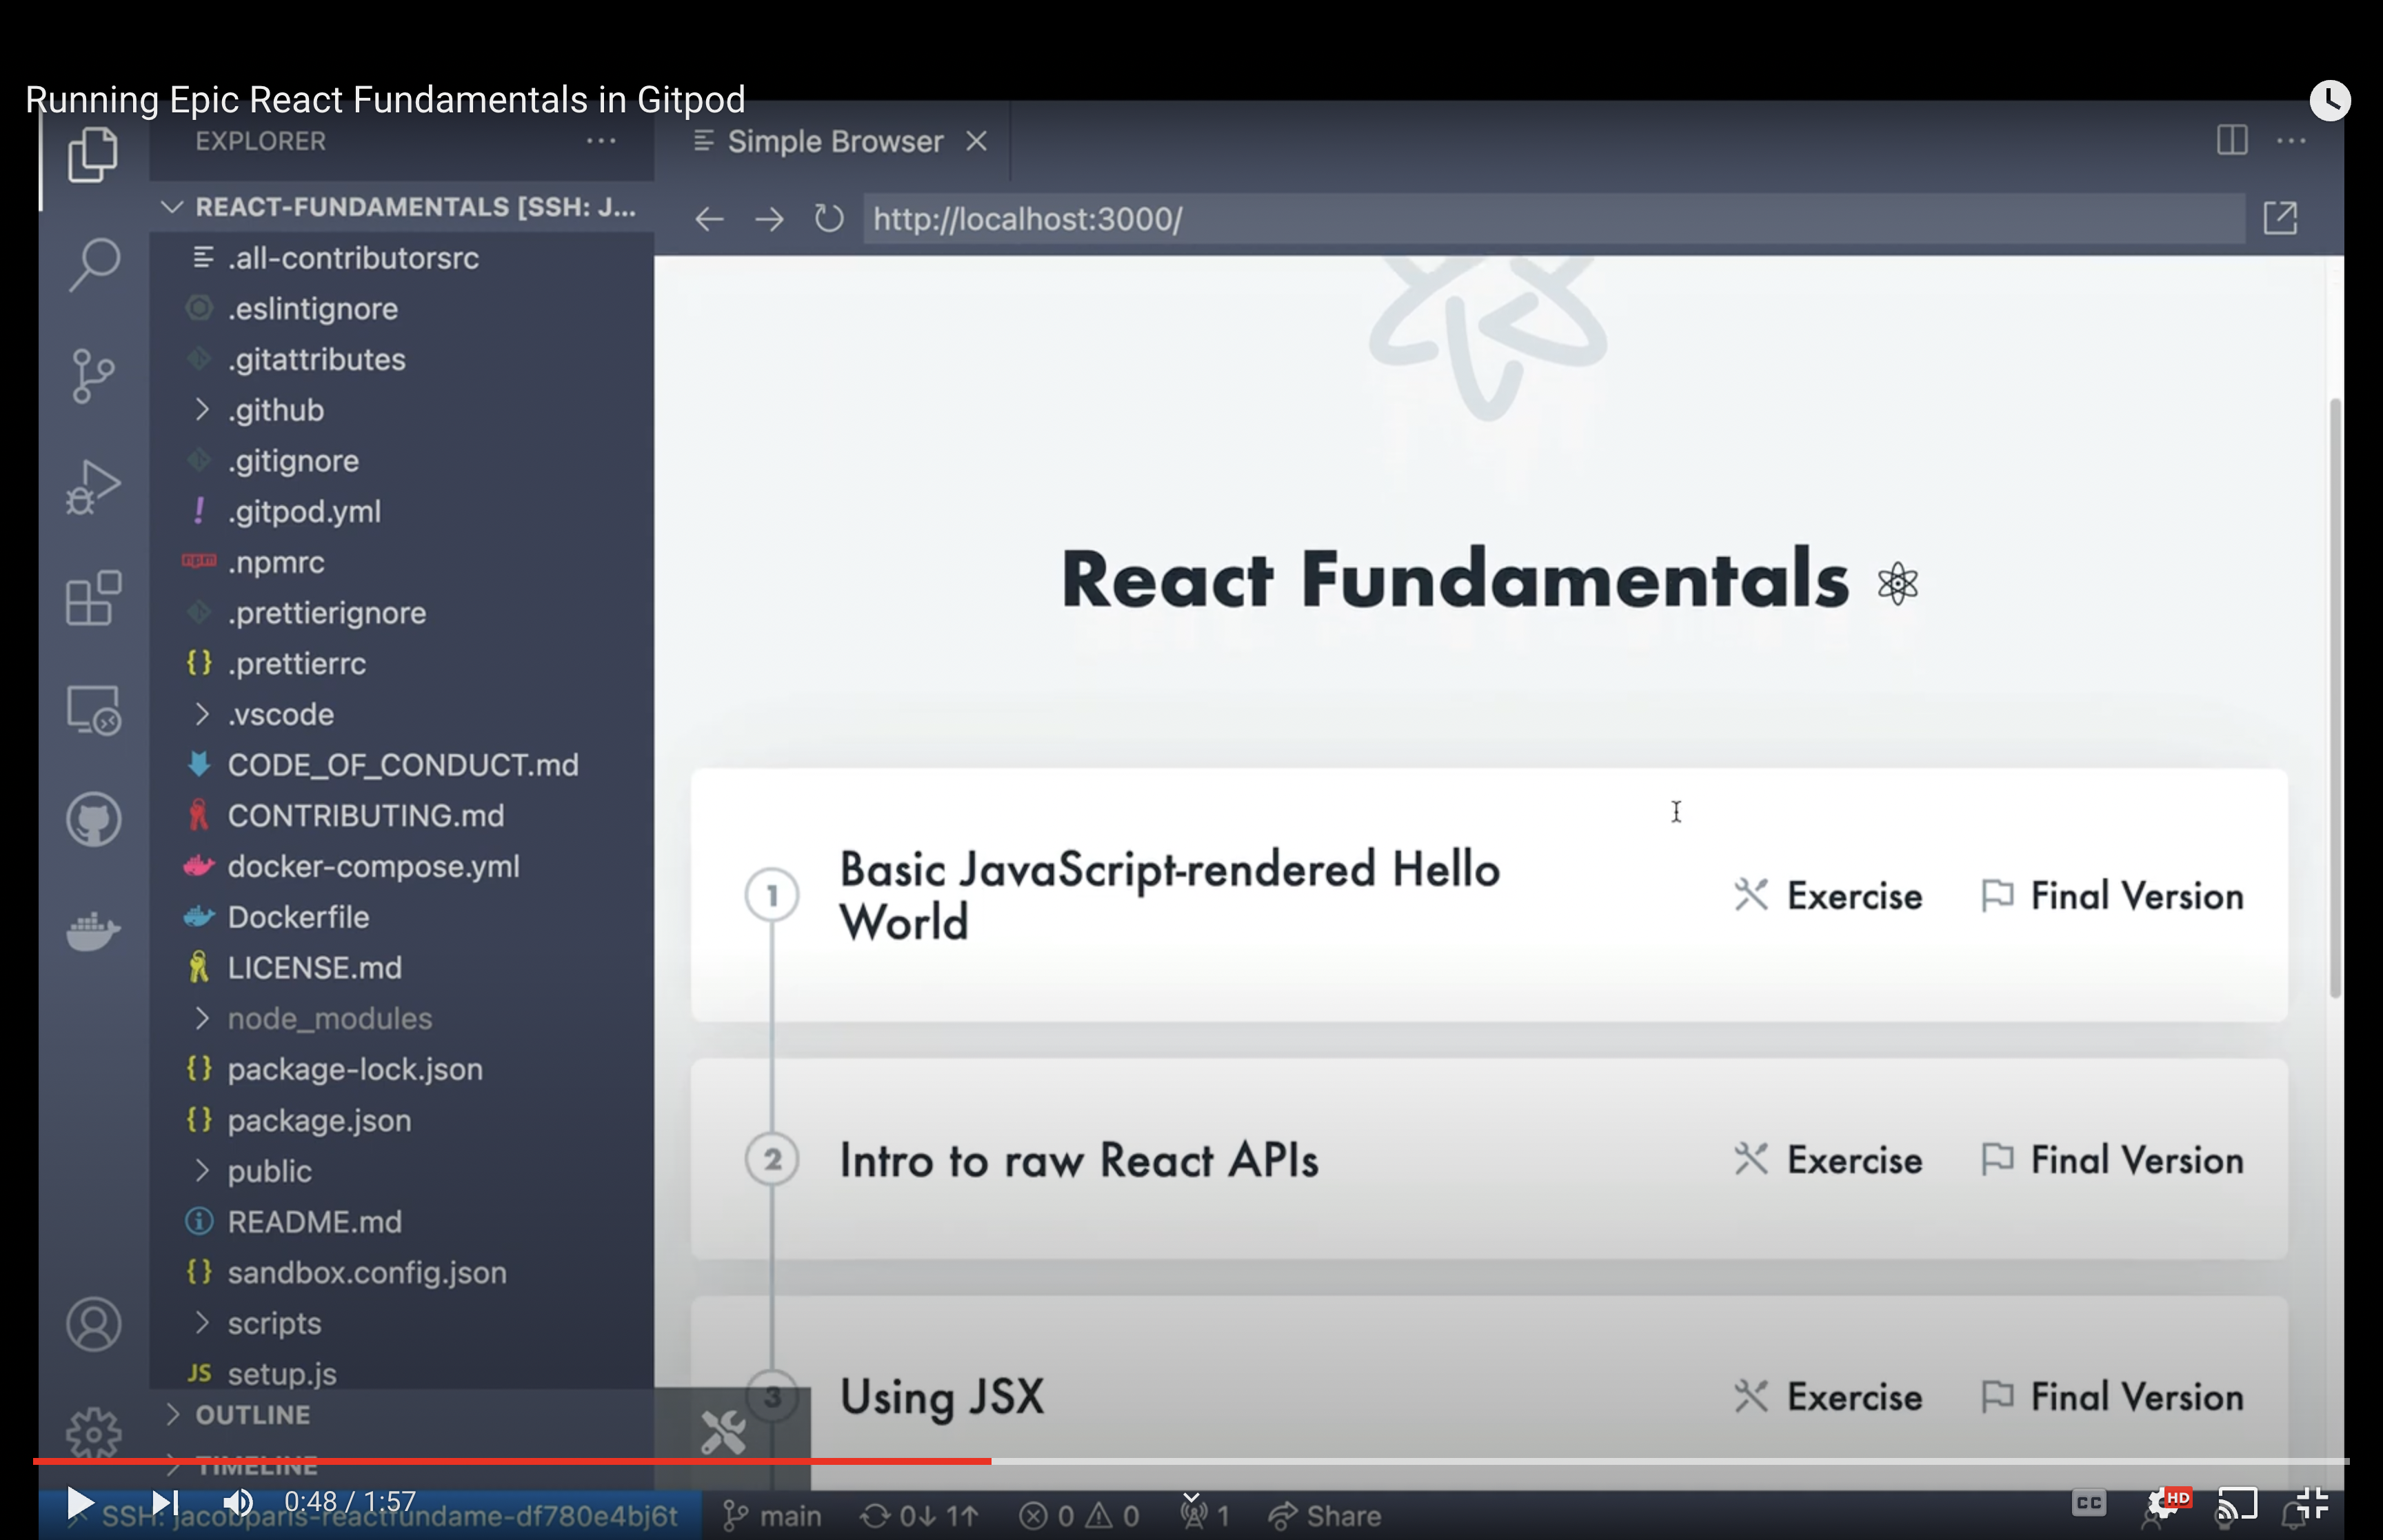Expand the node_modules folder
This screenshot has height=1540, width=2383.
(x=401, y=1018)
